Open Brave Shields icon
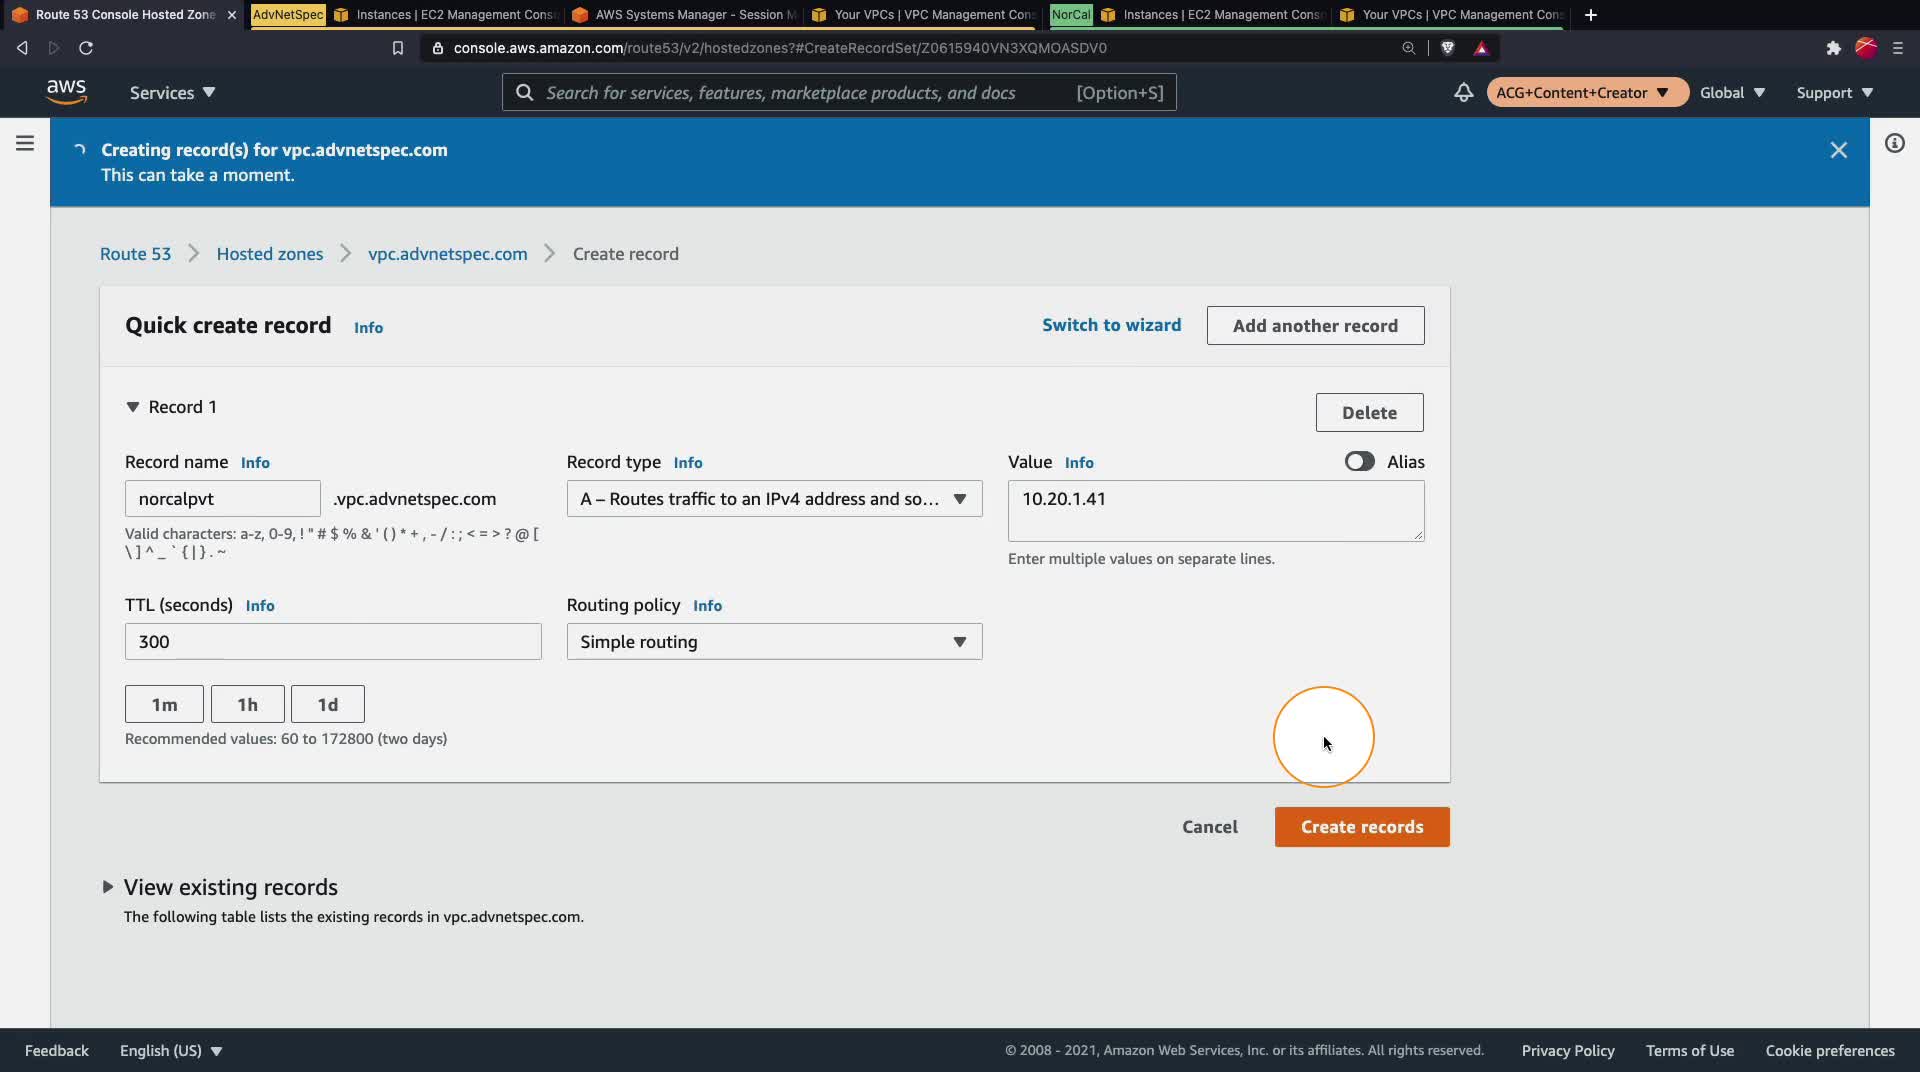The width and height of the screenshot is (1920, 1072). tap(1447, 48)
